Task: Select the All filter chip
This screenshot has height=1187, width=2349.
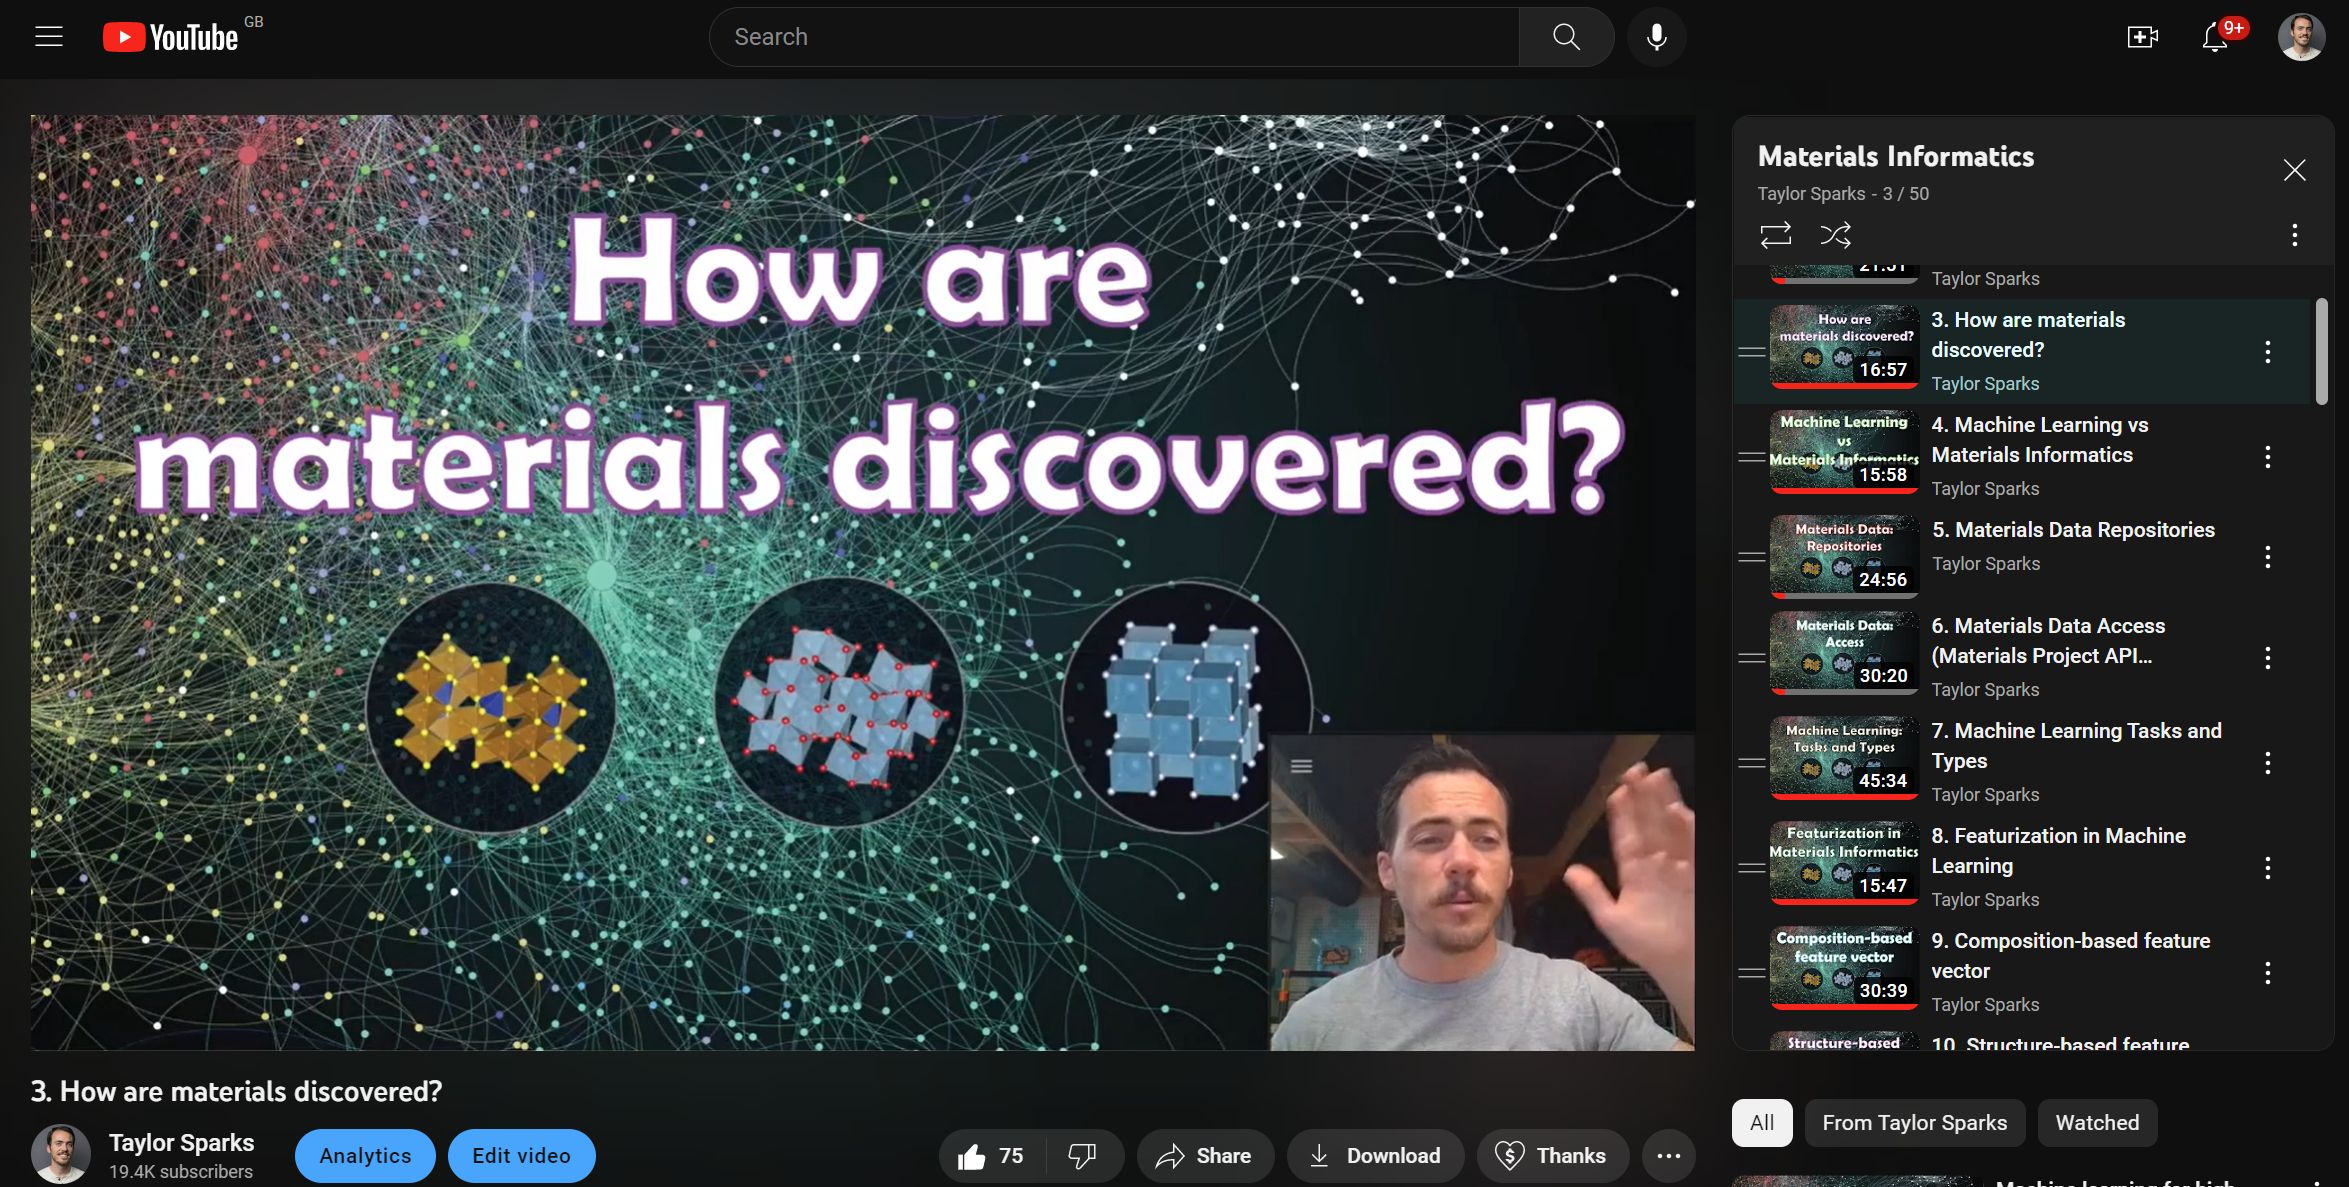Action: click(x=1761, y=1123)
